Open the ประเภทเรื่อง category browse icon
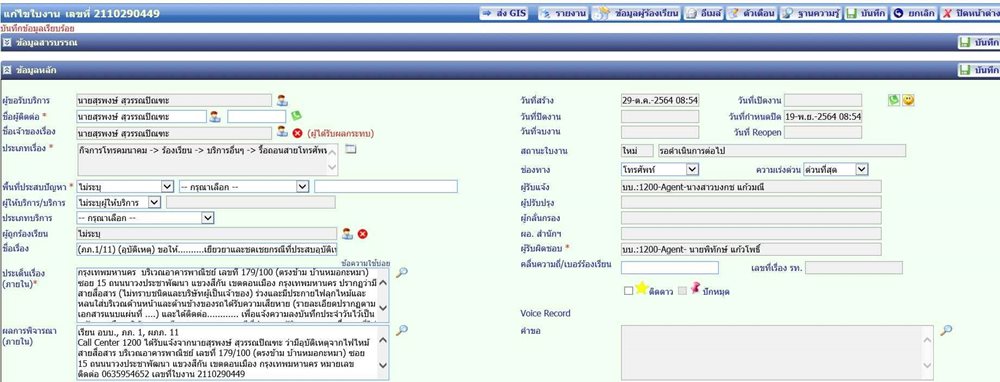 tap(350, 149)
